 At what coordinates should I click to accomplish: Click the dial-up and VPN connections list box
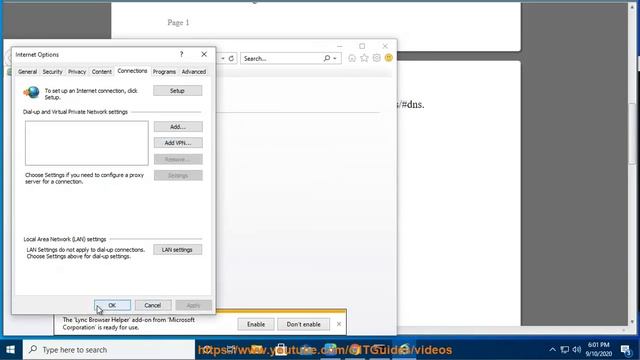87,143
